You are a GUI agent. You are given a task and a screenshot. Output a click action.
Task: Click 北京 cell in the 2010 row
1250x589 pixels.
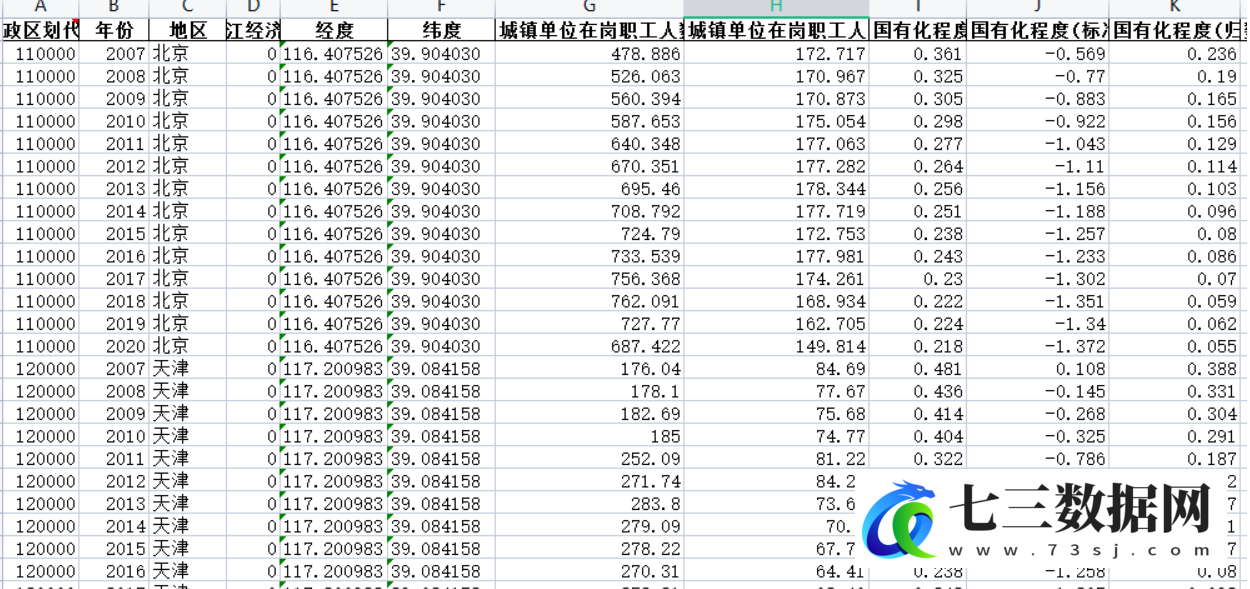[187, 121]
